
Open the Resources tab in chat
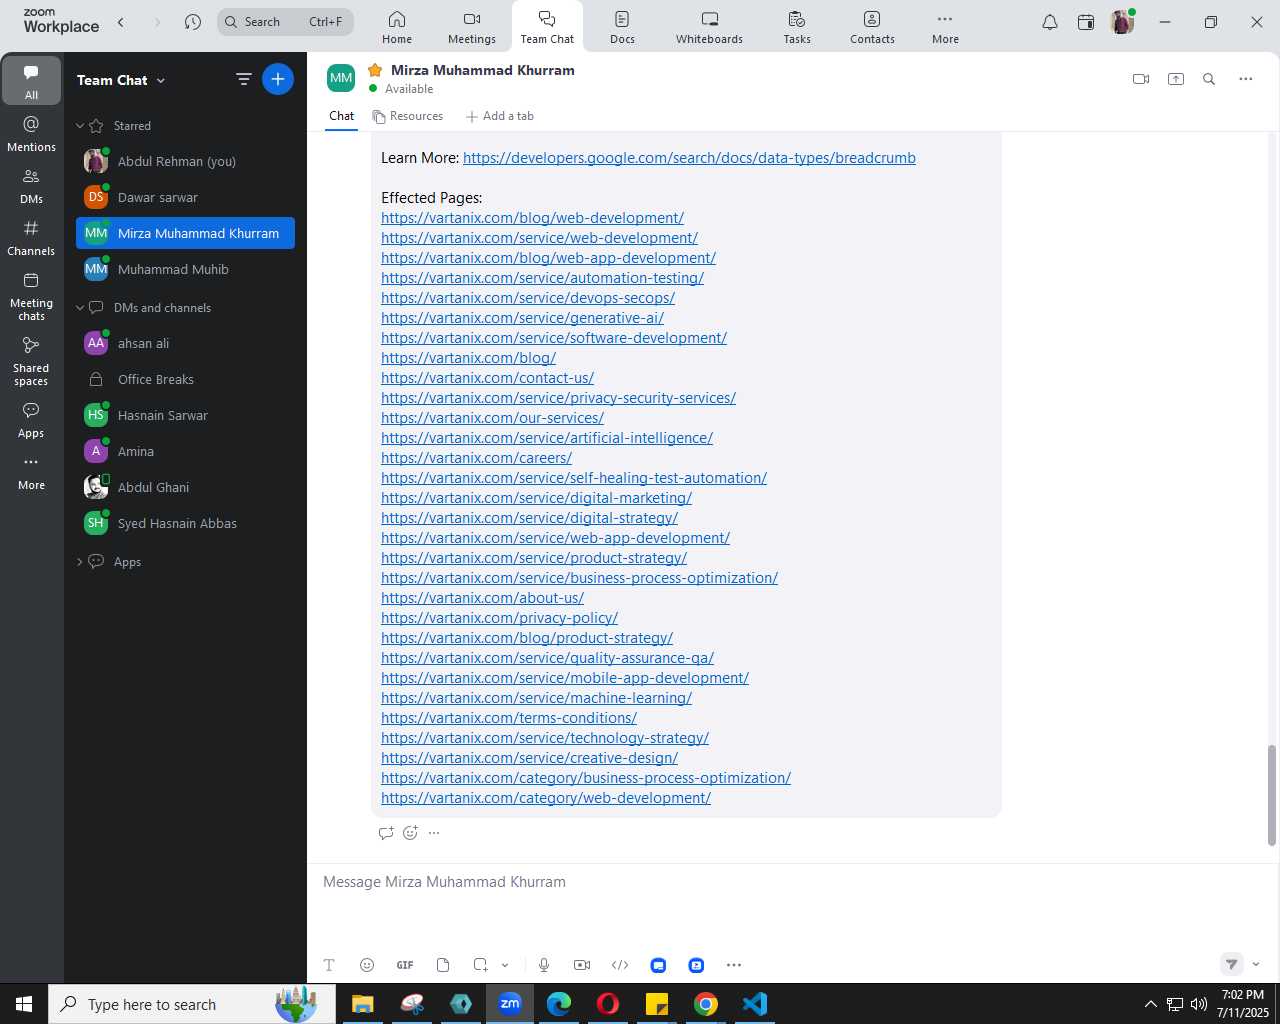pyautogui.click(x=408, y=116)
